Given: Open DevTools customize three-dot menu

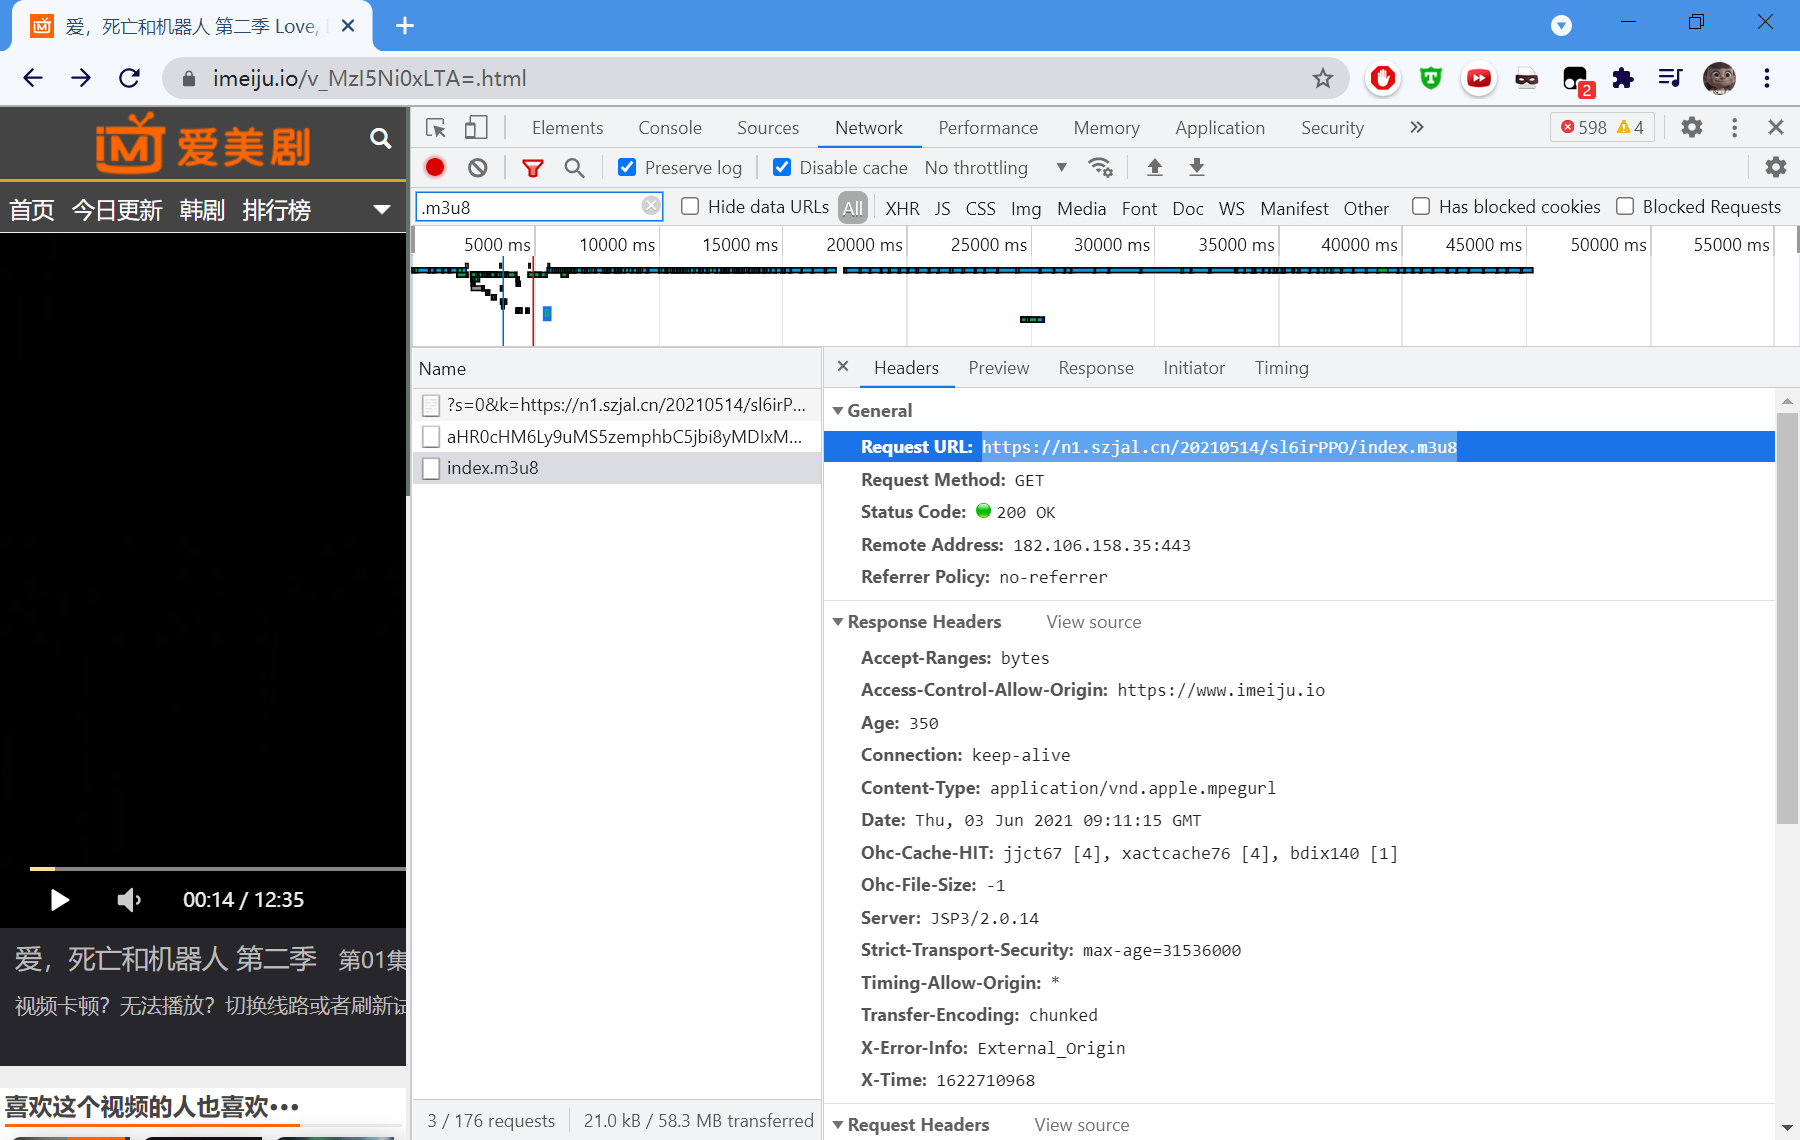Looking at the screenshot, I should [1734, 127].
